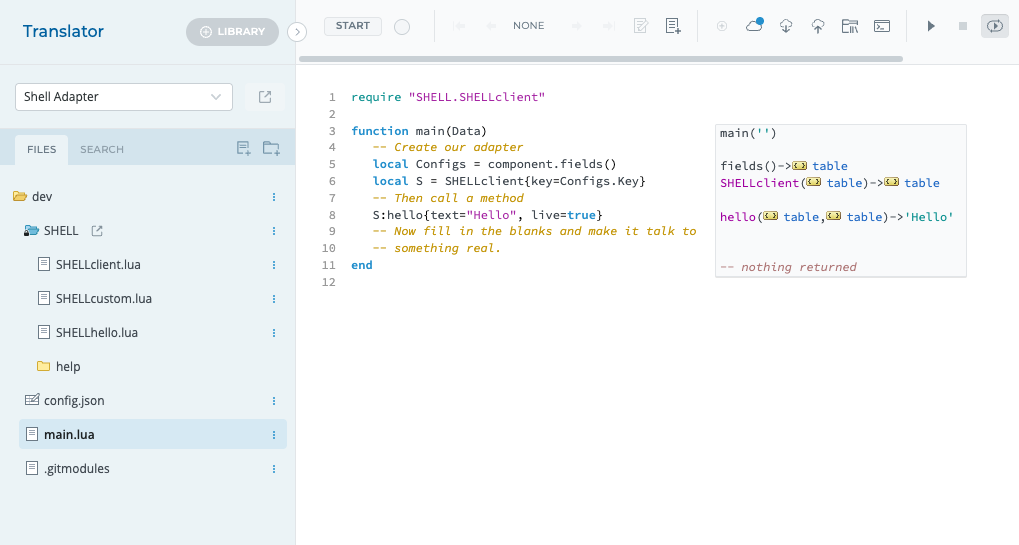Toggle the live preview mode button
This screenshot has height=545, width=1019.
[x=994, y=26]
